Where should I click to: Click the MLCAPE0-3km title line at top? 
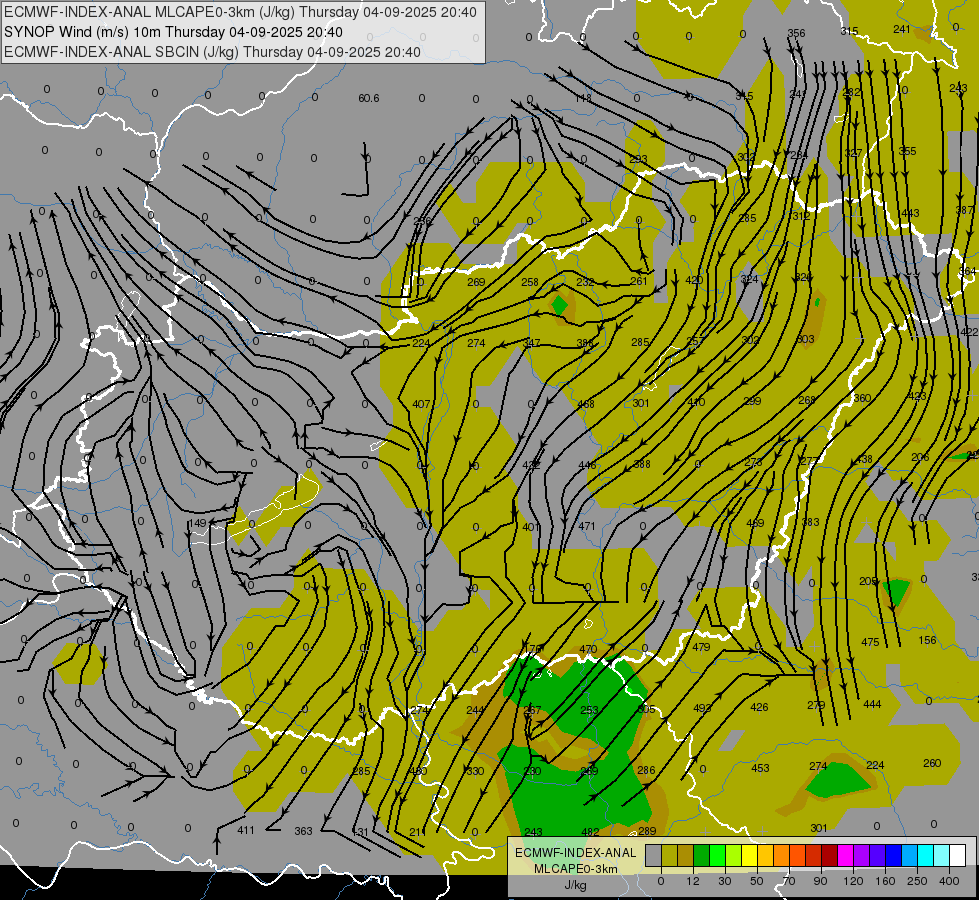pyautogui.click(x=240, y=12)
